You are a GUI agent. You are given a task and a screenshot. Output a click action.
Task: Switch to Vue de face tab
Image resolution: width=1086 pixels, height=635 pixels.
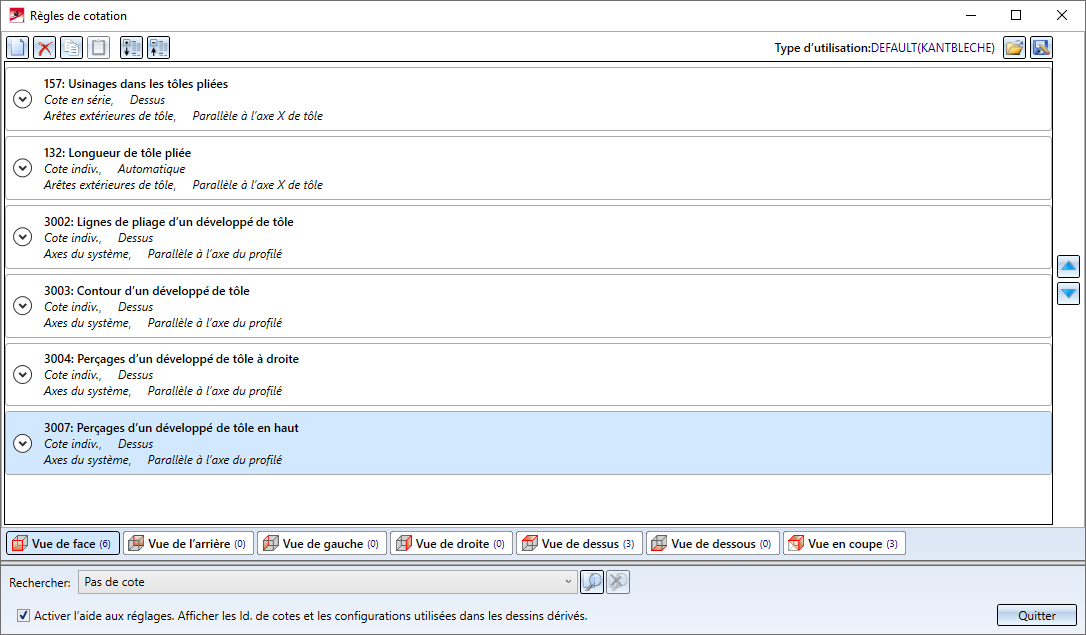[63, 544]
